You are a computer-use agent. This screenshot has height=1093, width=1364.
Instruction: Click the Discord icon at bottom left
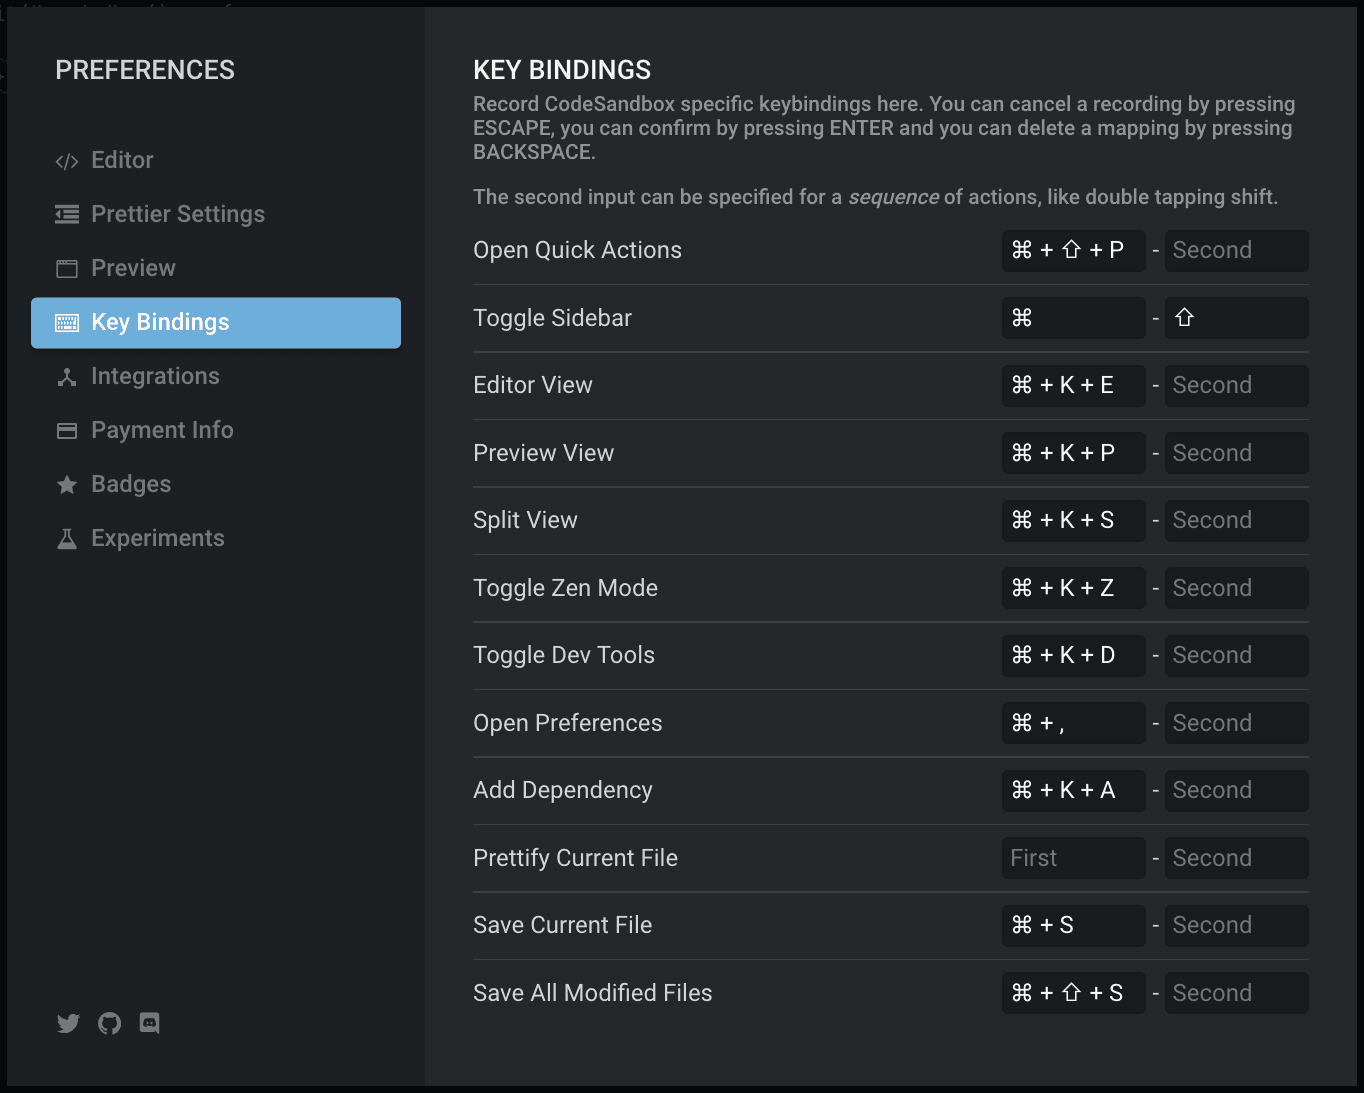pyautogui.click(x=150, y=1023)
